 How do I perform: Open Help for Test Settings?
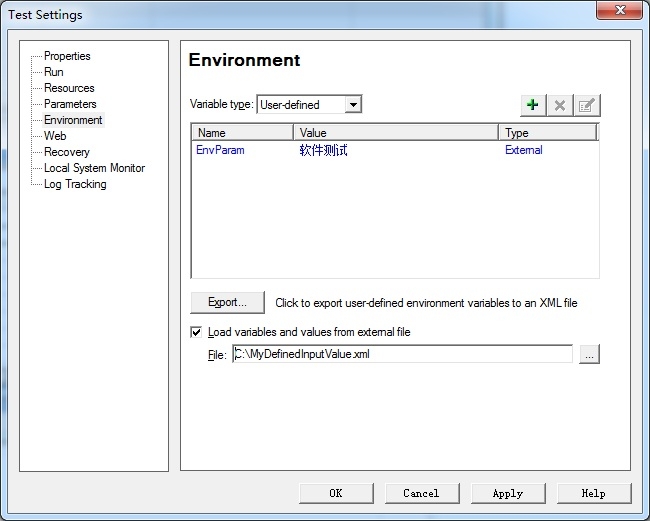tap(594, 493)
